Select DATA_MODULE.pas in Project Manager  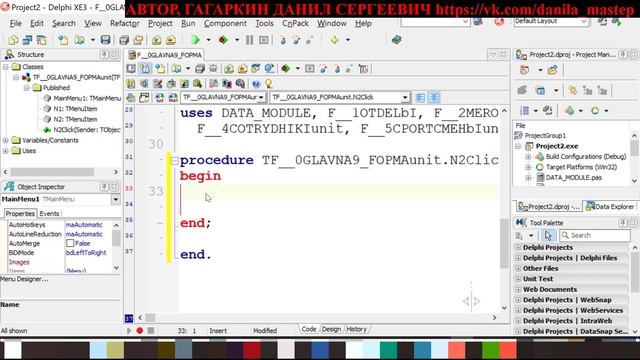573,178
